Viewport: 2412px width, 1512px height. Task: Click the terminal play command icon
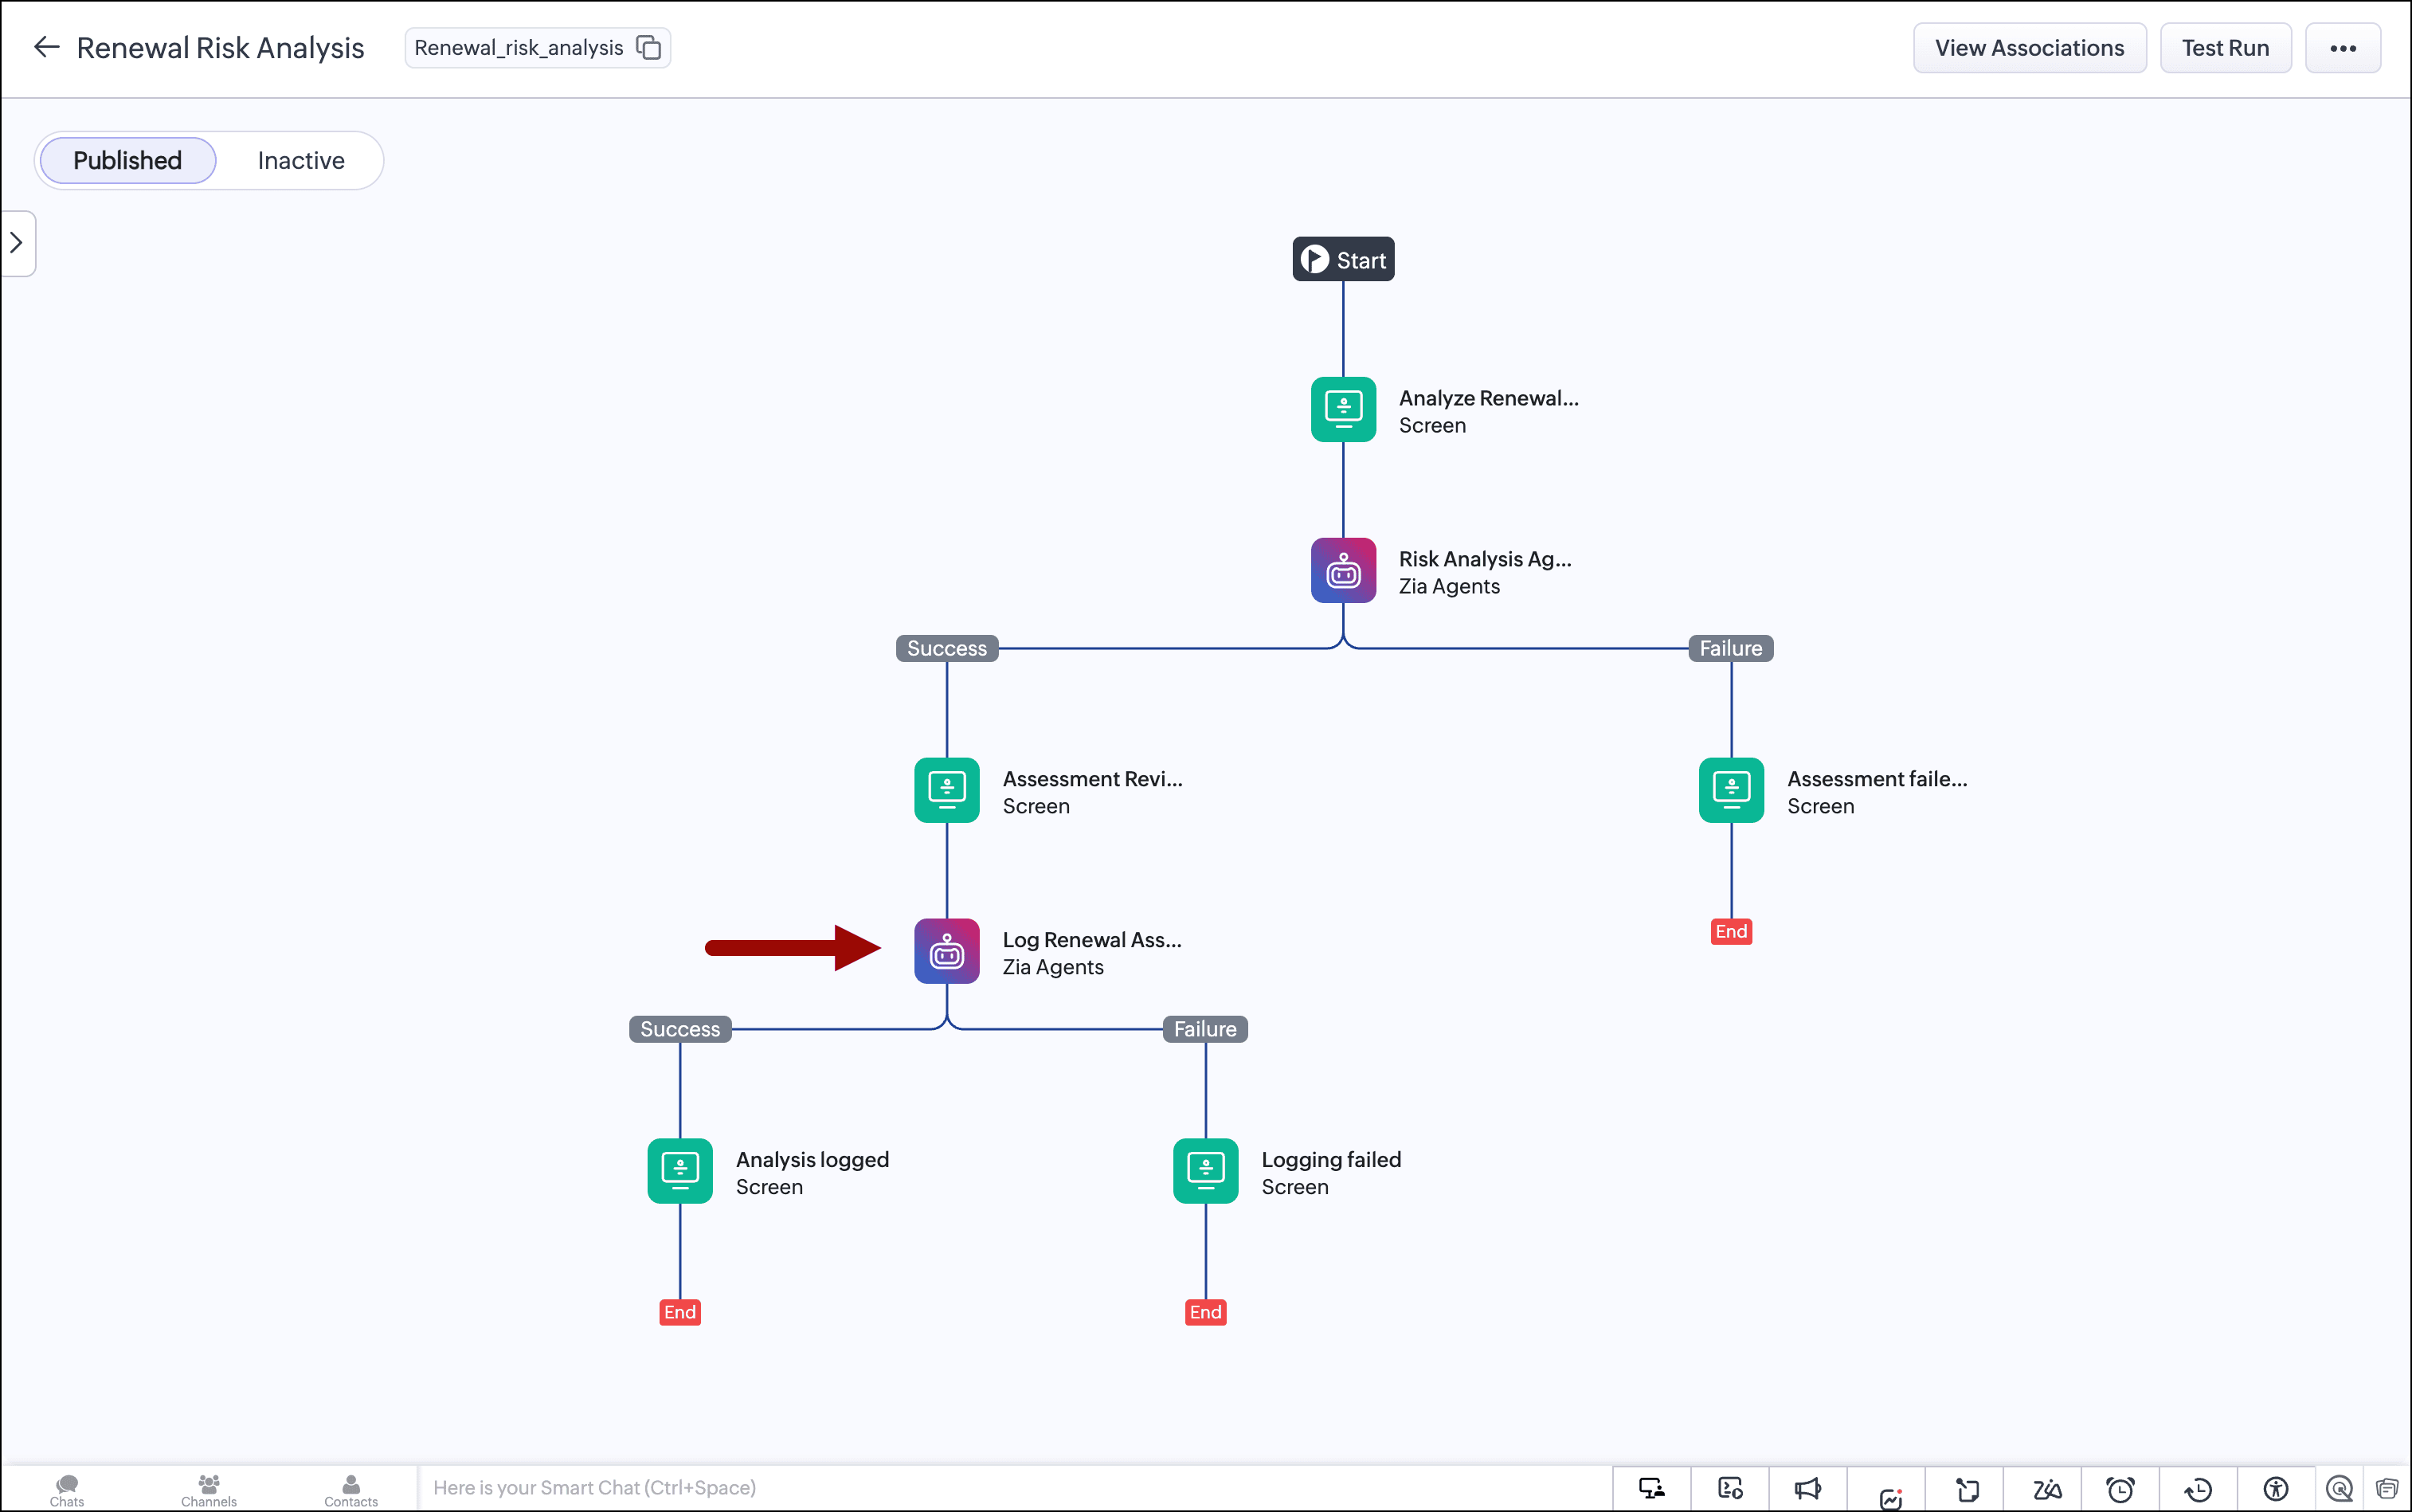tap(1730, 1489)
